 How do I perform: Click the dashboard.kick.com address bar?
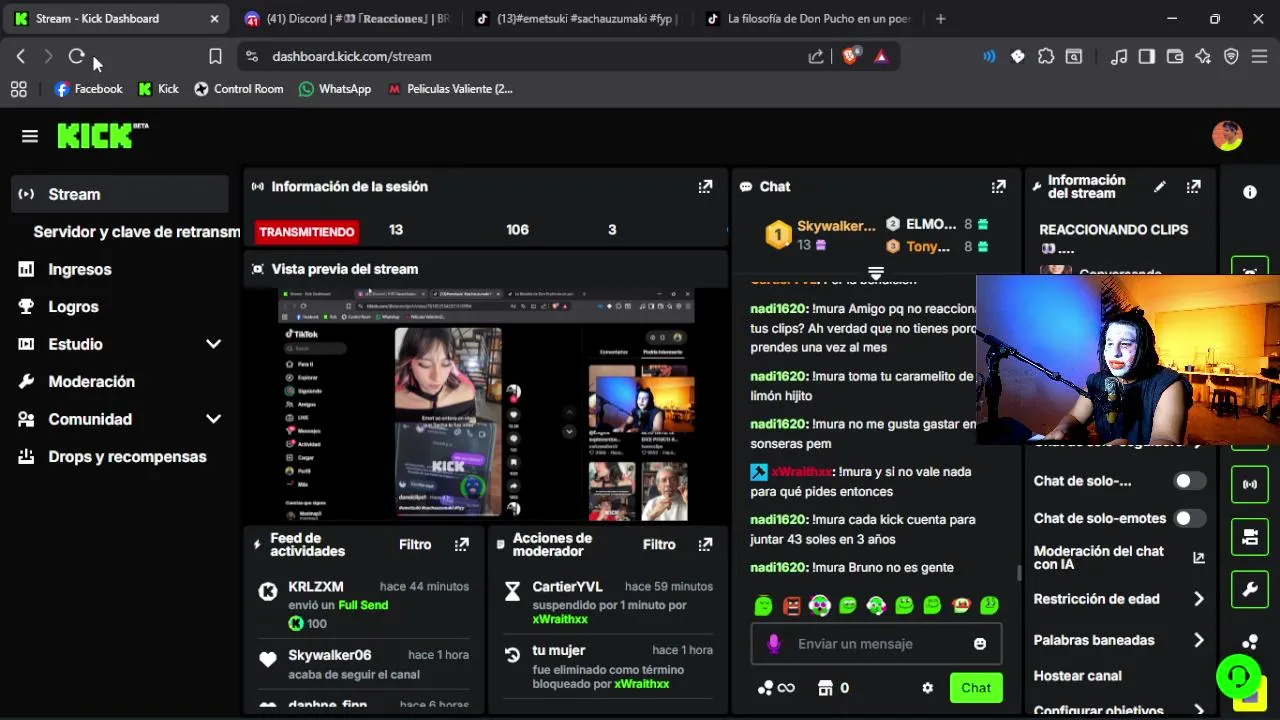[520, 57]
